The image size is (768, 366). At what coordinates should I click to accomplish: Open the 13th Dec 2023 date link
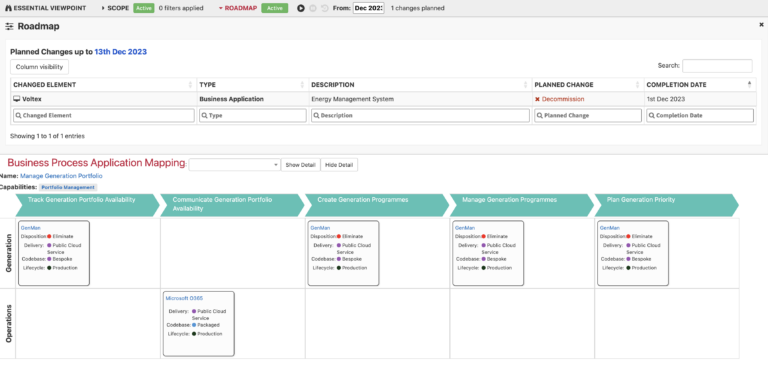(x=120, y=51)
